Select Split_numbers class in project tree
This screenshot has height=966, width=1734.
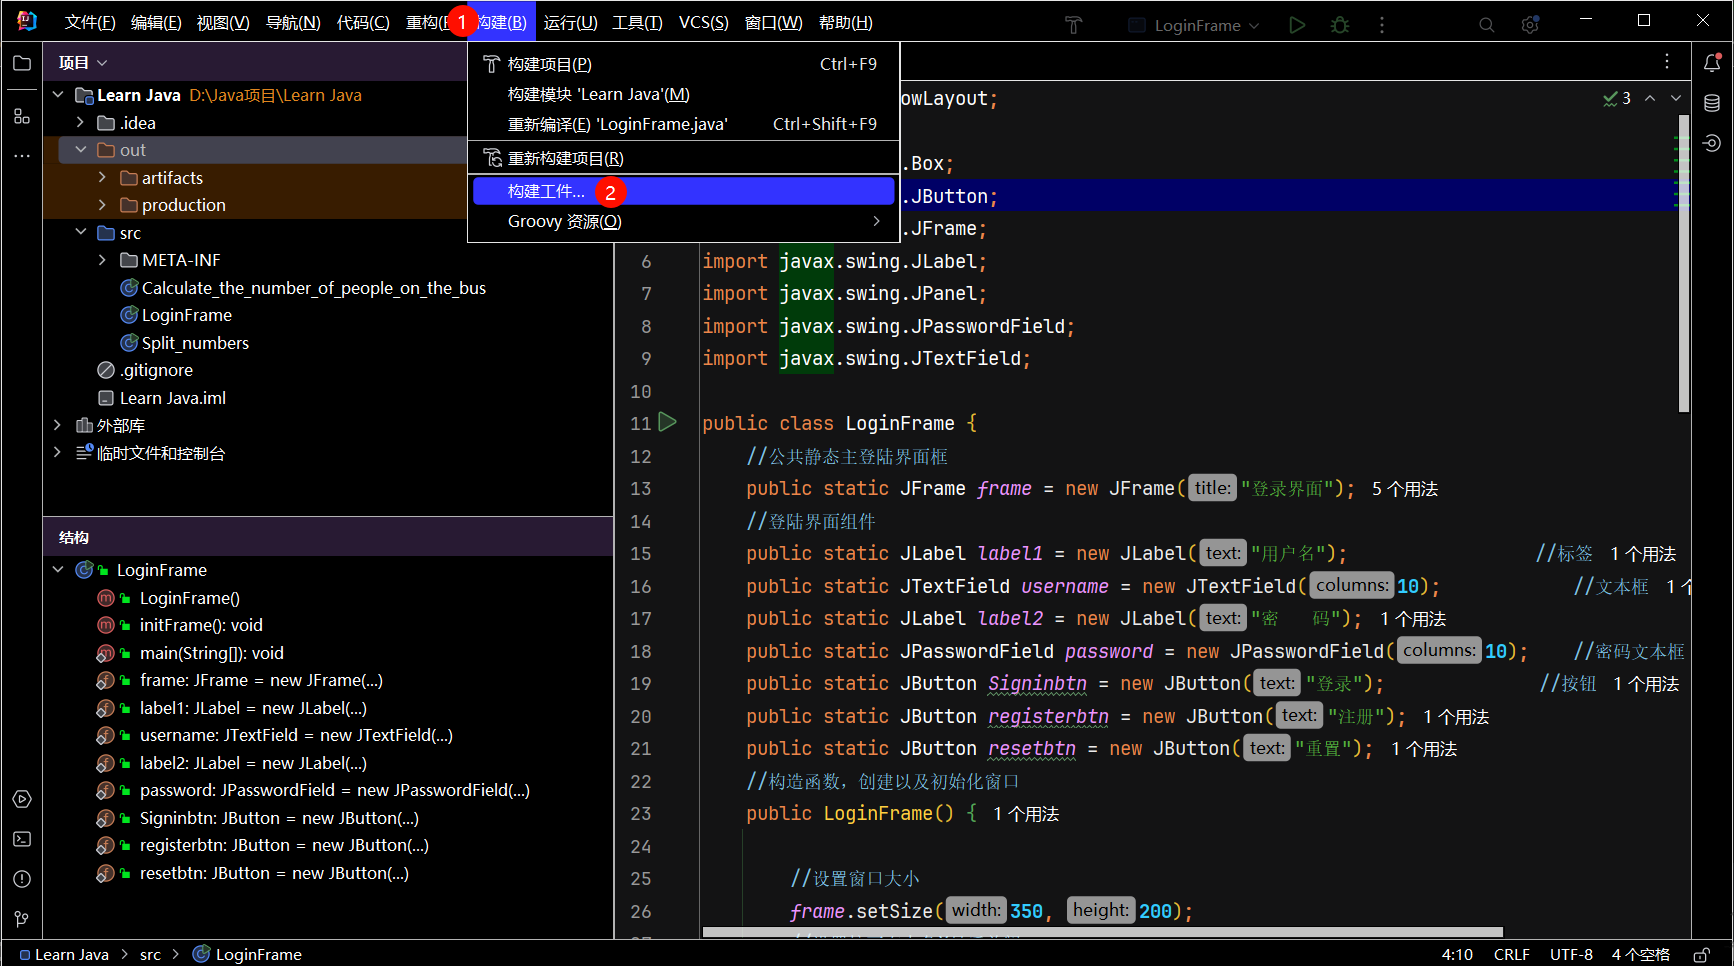[x=195, y=343]
